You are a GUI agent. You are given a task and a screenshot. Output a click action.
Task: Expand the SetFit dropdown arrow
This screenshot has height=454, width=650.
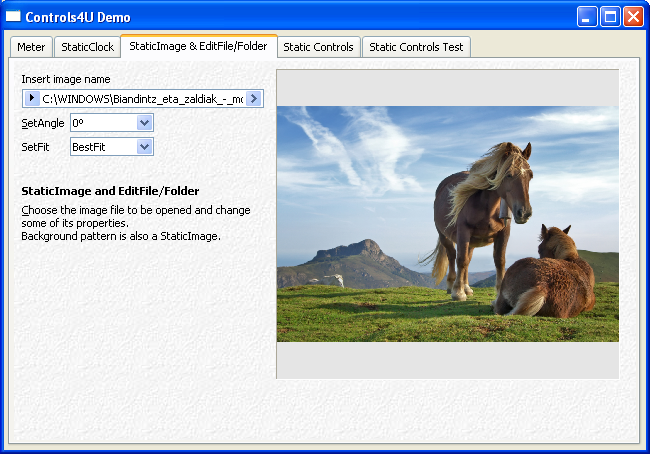[144, 147]
